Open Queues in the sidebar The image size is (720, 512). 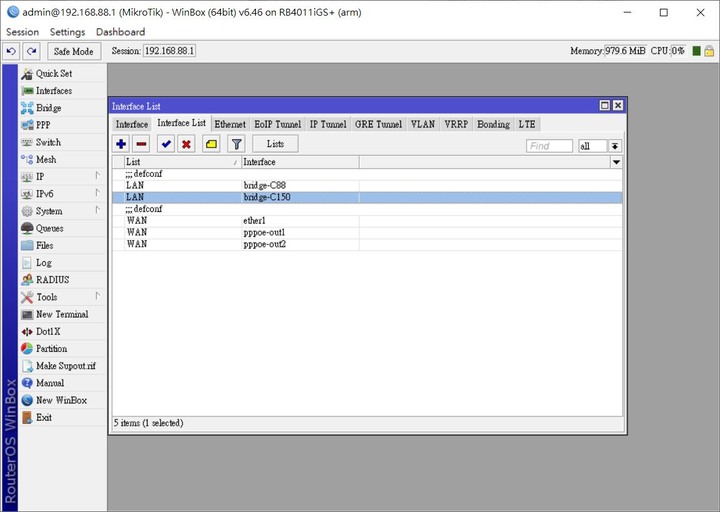62,228
